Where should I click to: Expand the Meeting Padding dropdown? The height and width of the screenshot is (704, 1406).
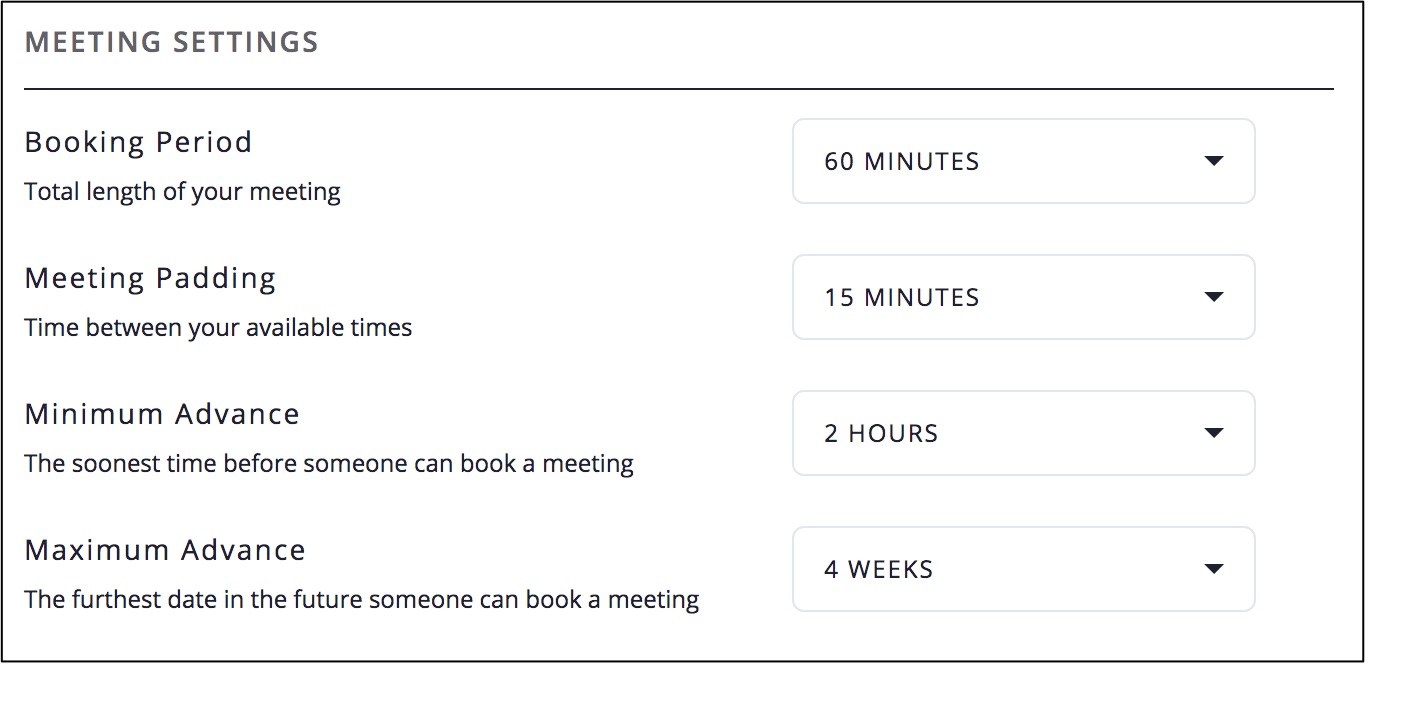pyautogui.click(x=1022, y=298)
